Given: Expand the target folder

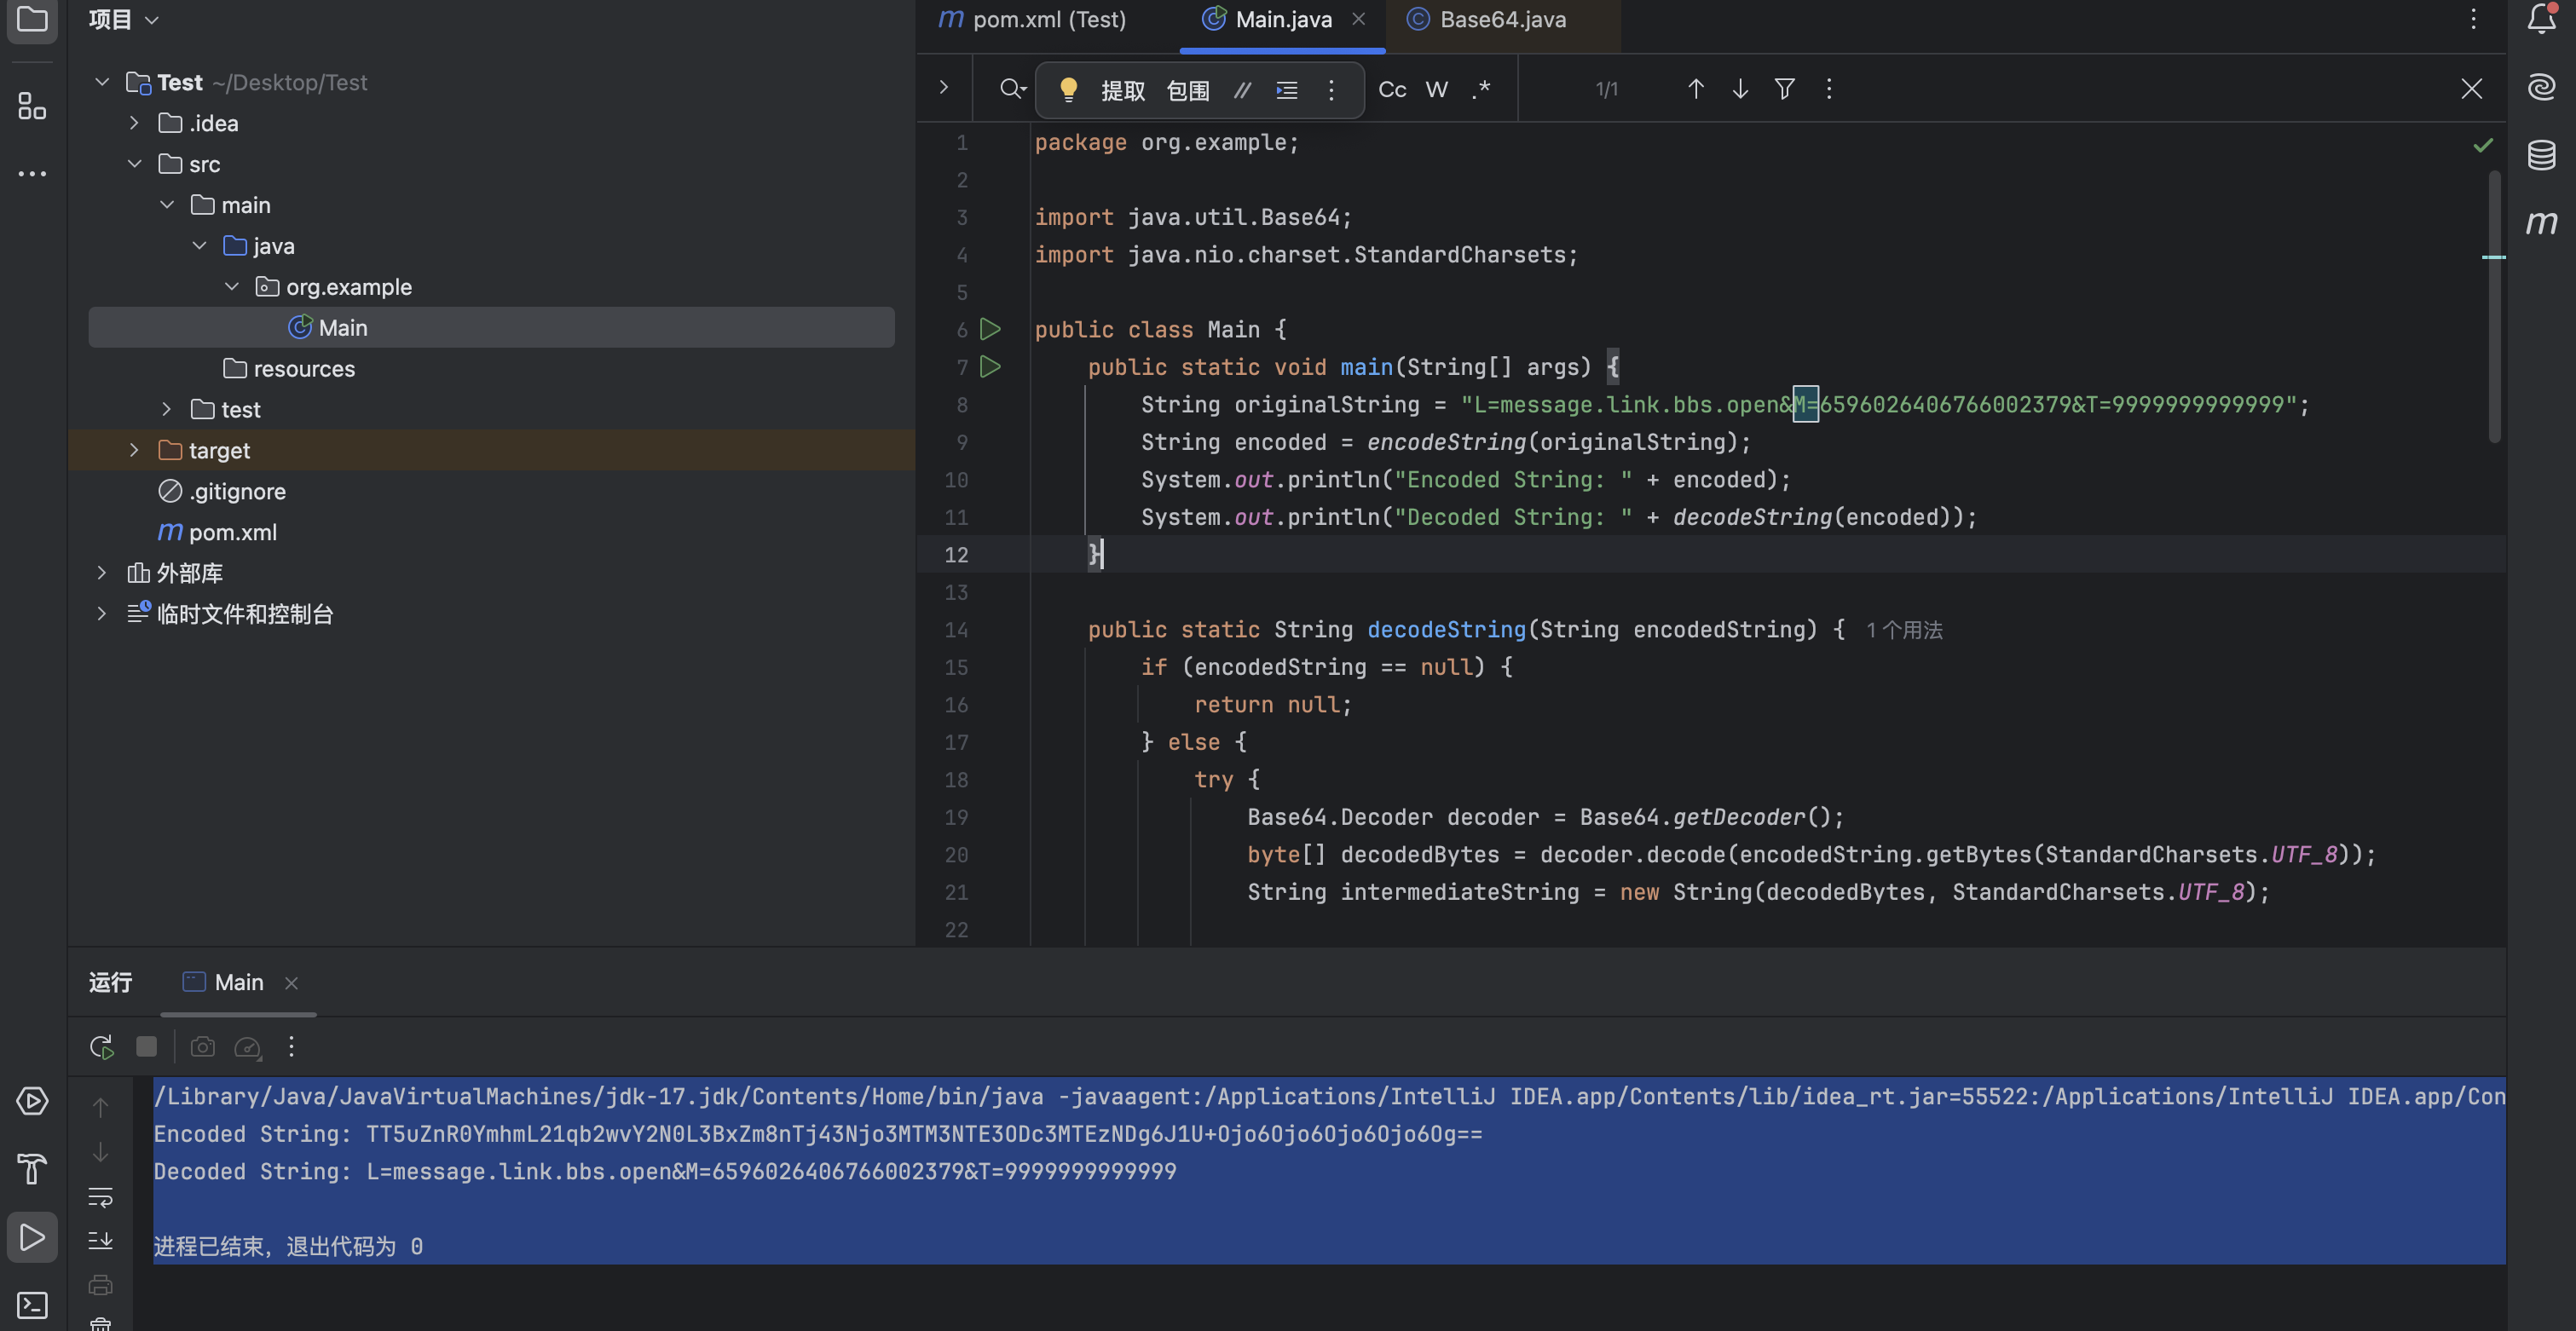Looking at the screenshot, I should tap(134, 451).
